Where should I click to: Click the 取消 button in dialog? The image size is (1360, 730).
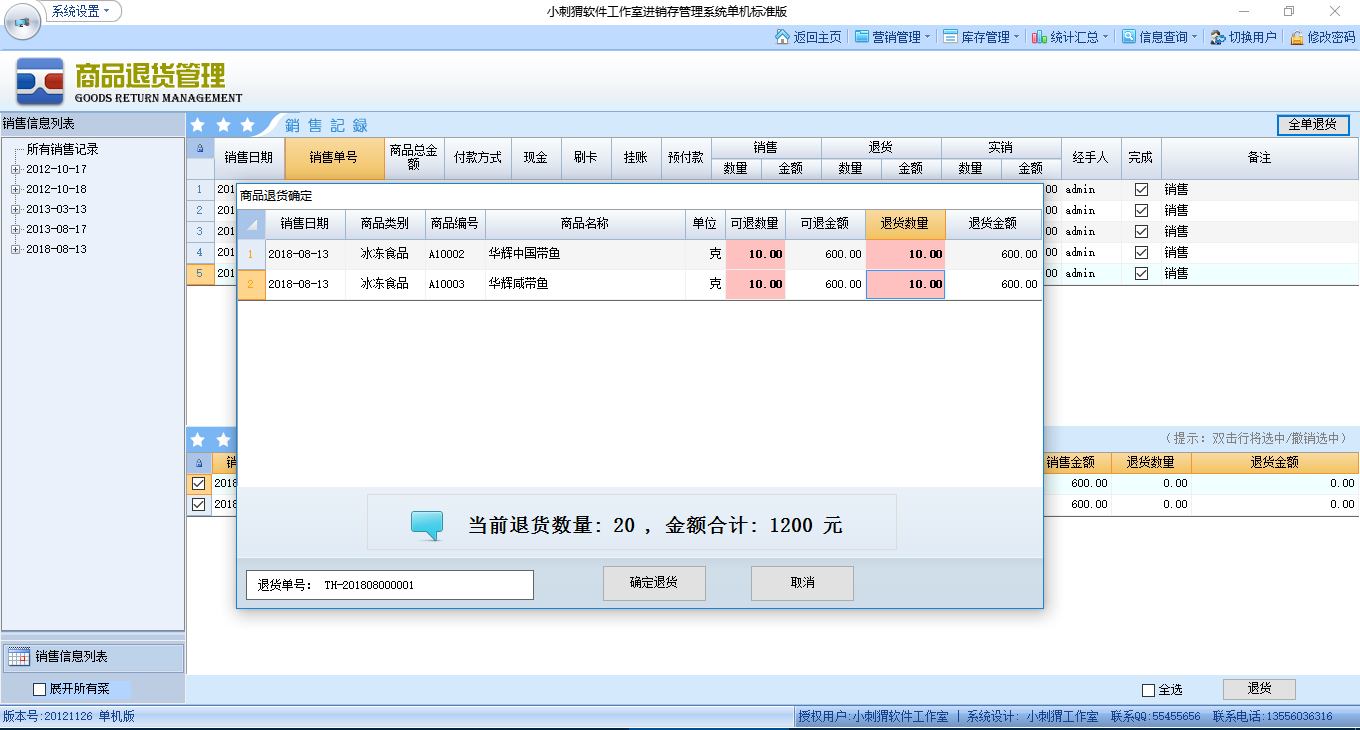click(802, 583)
